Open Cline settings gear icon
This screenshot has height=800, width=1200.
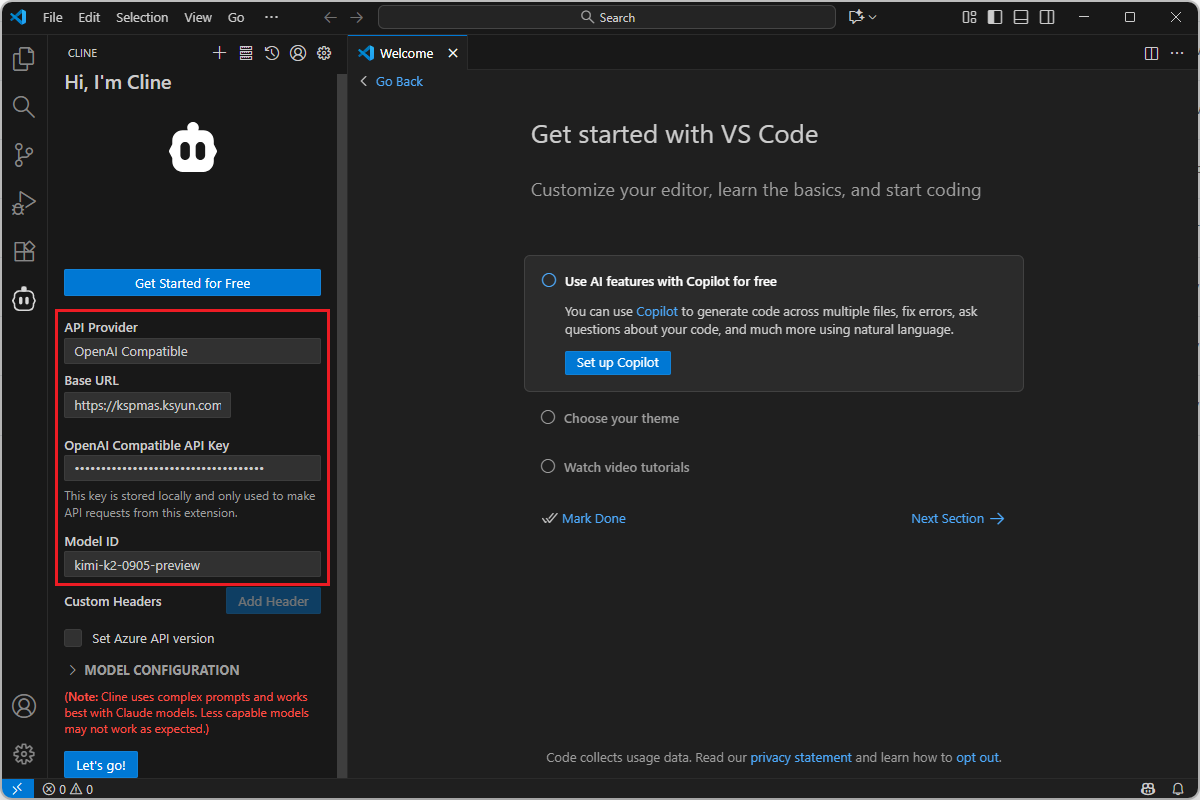(324, 53)
